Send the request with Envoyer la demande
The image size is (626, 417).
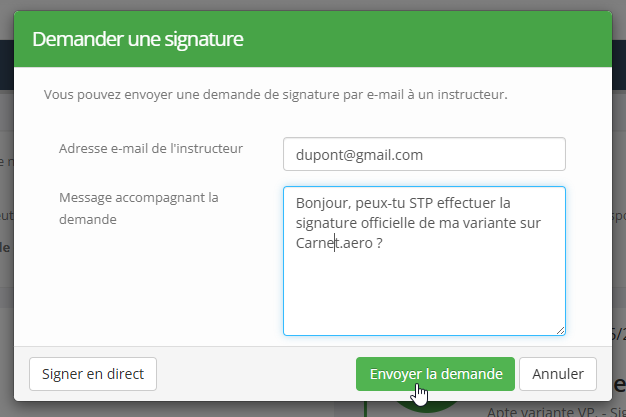435,374
